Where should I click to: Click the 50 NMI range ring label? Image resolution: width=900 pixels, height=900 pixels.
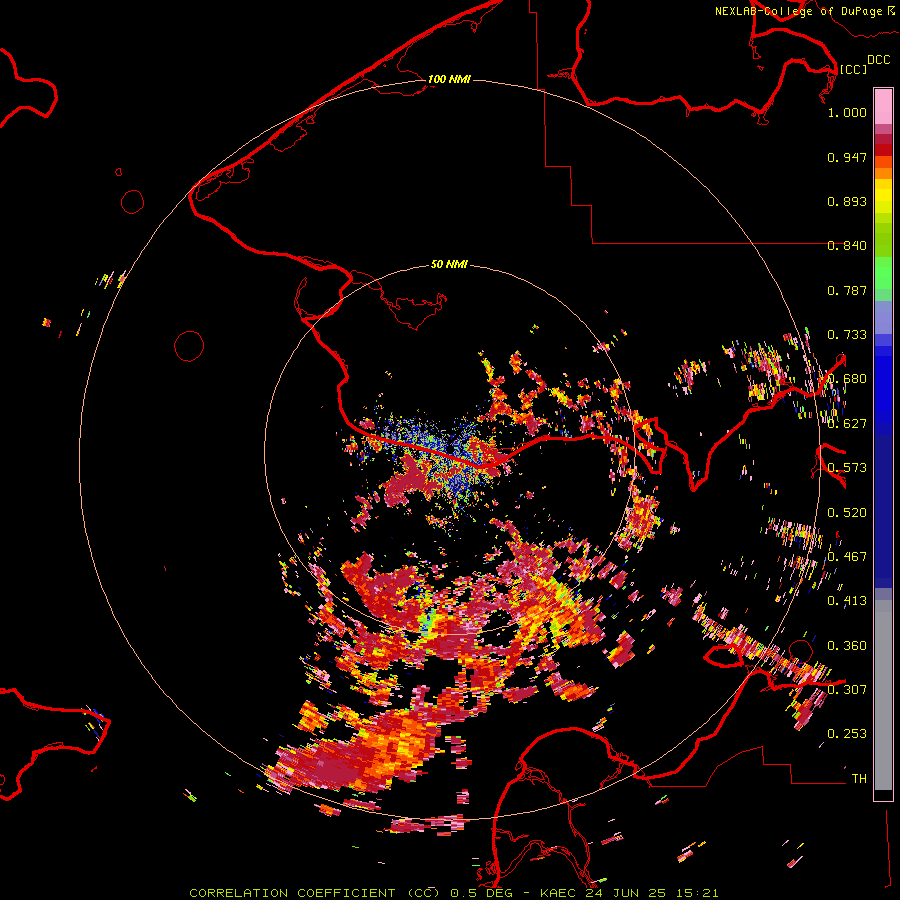click(449, 264)
